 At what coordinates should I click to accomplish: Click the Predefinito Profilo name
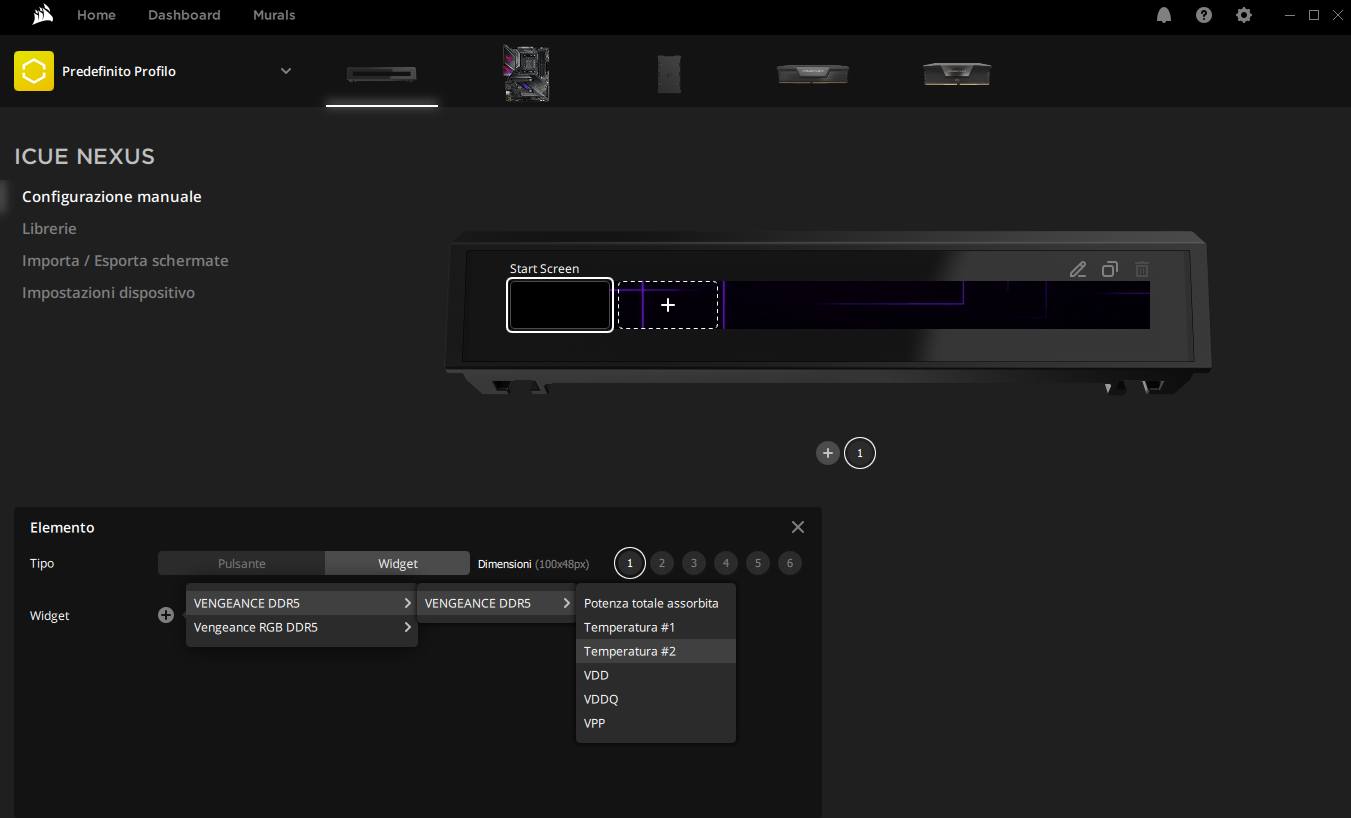[119, 71]
